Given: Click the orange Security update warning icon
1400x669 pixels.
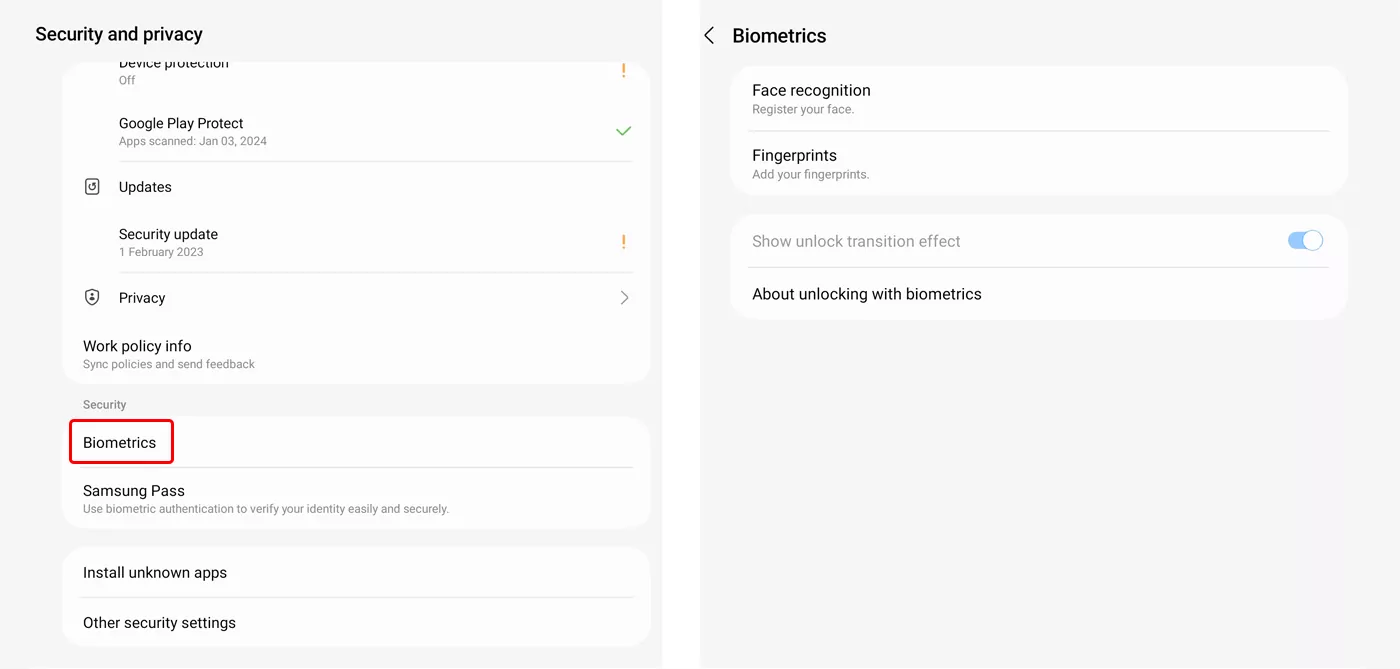Looking at the screenshot, I should coord(623,242).
